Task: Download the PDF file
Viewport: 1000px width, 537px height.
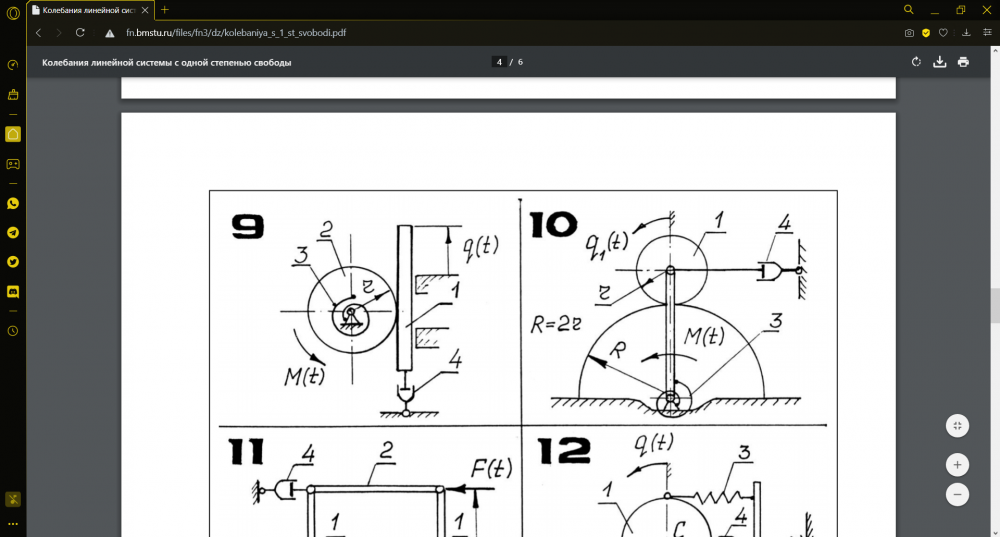Action: click(939, 62)
